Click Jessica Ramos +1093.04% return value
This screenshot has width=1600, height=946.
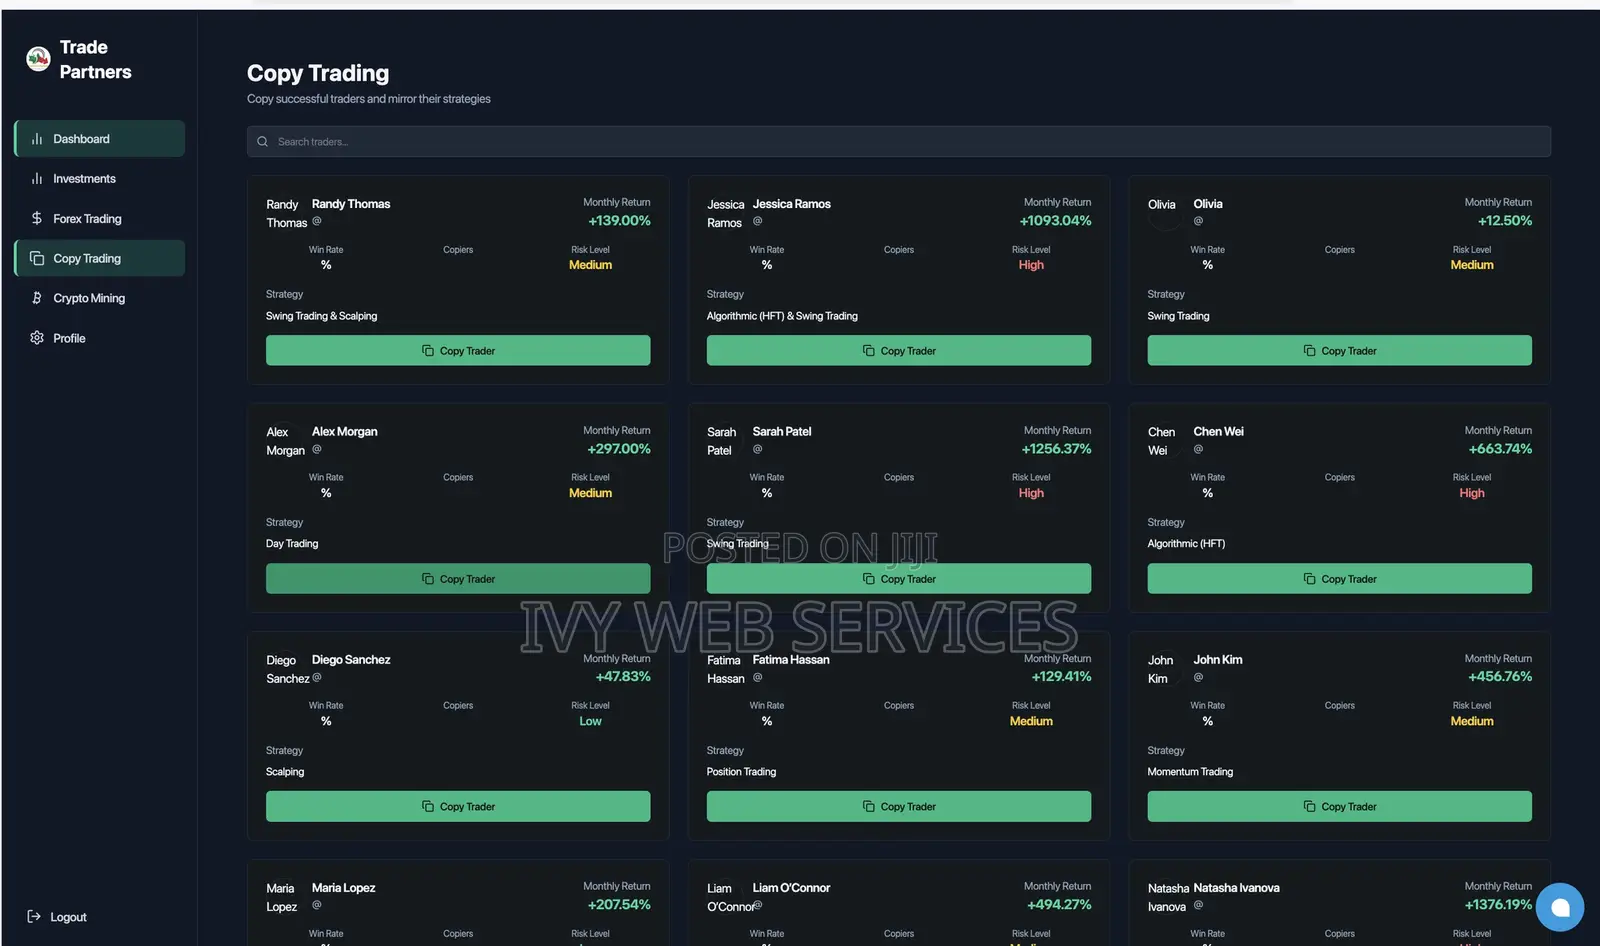(1055, 221)
